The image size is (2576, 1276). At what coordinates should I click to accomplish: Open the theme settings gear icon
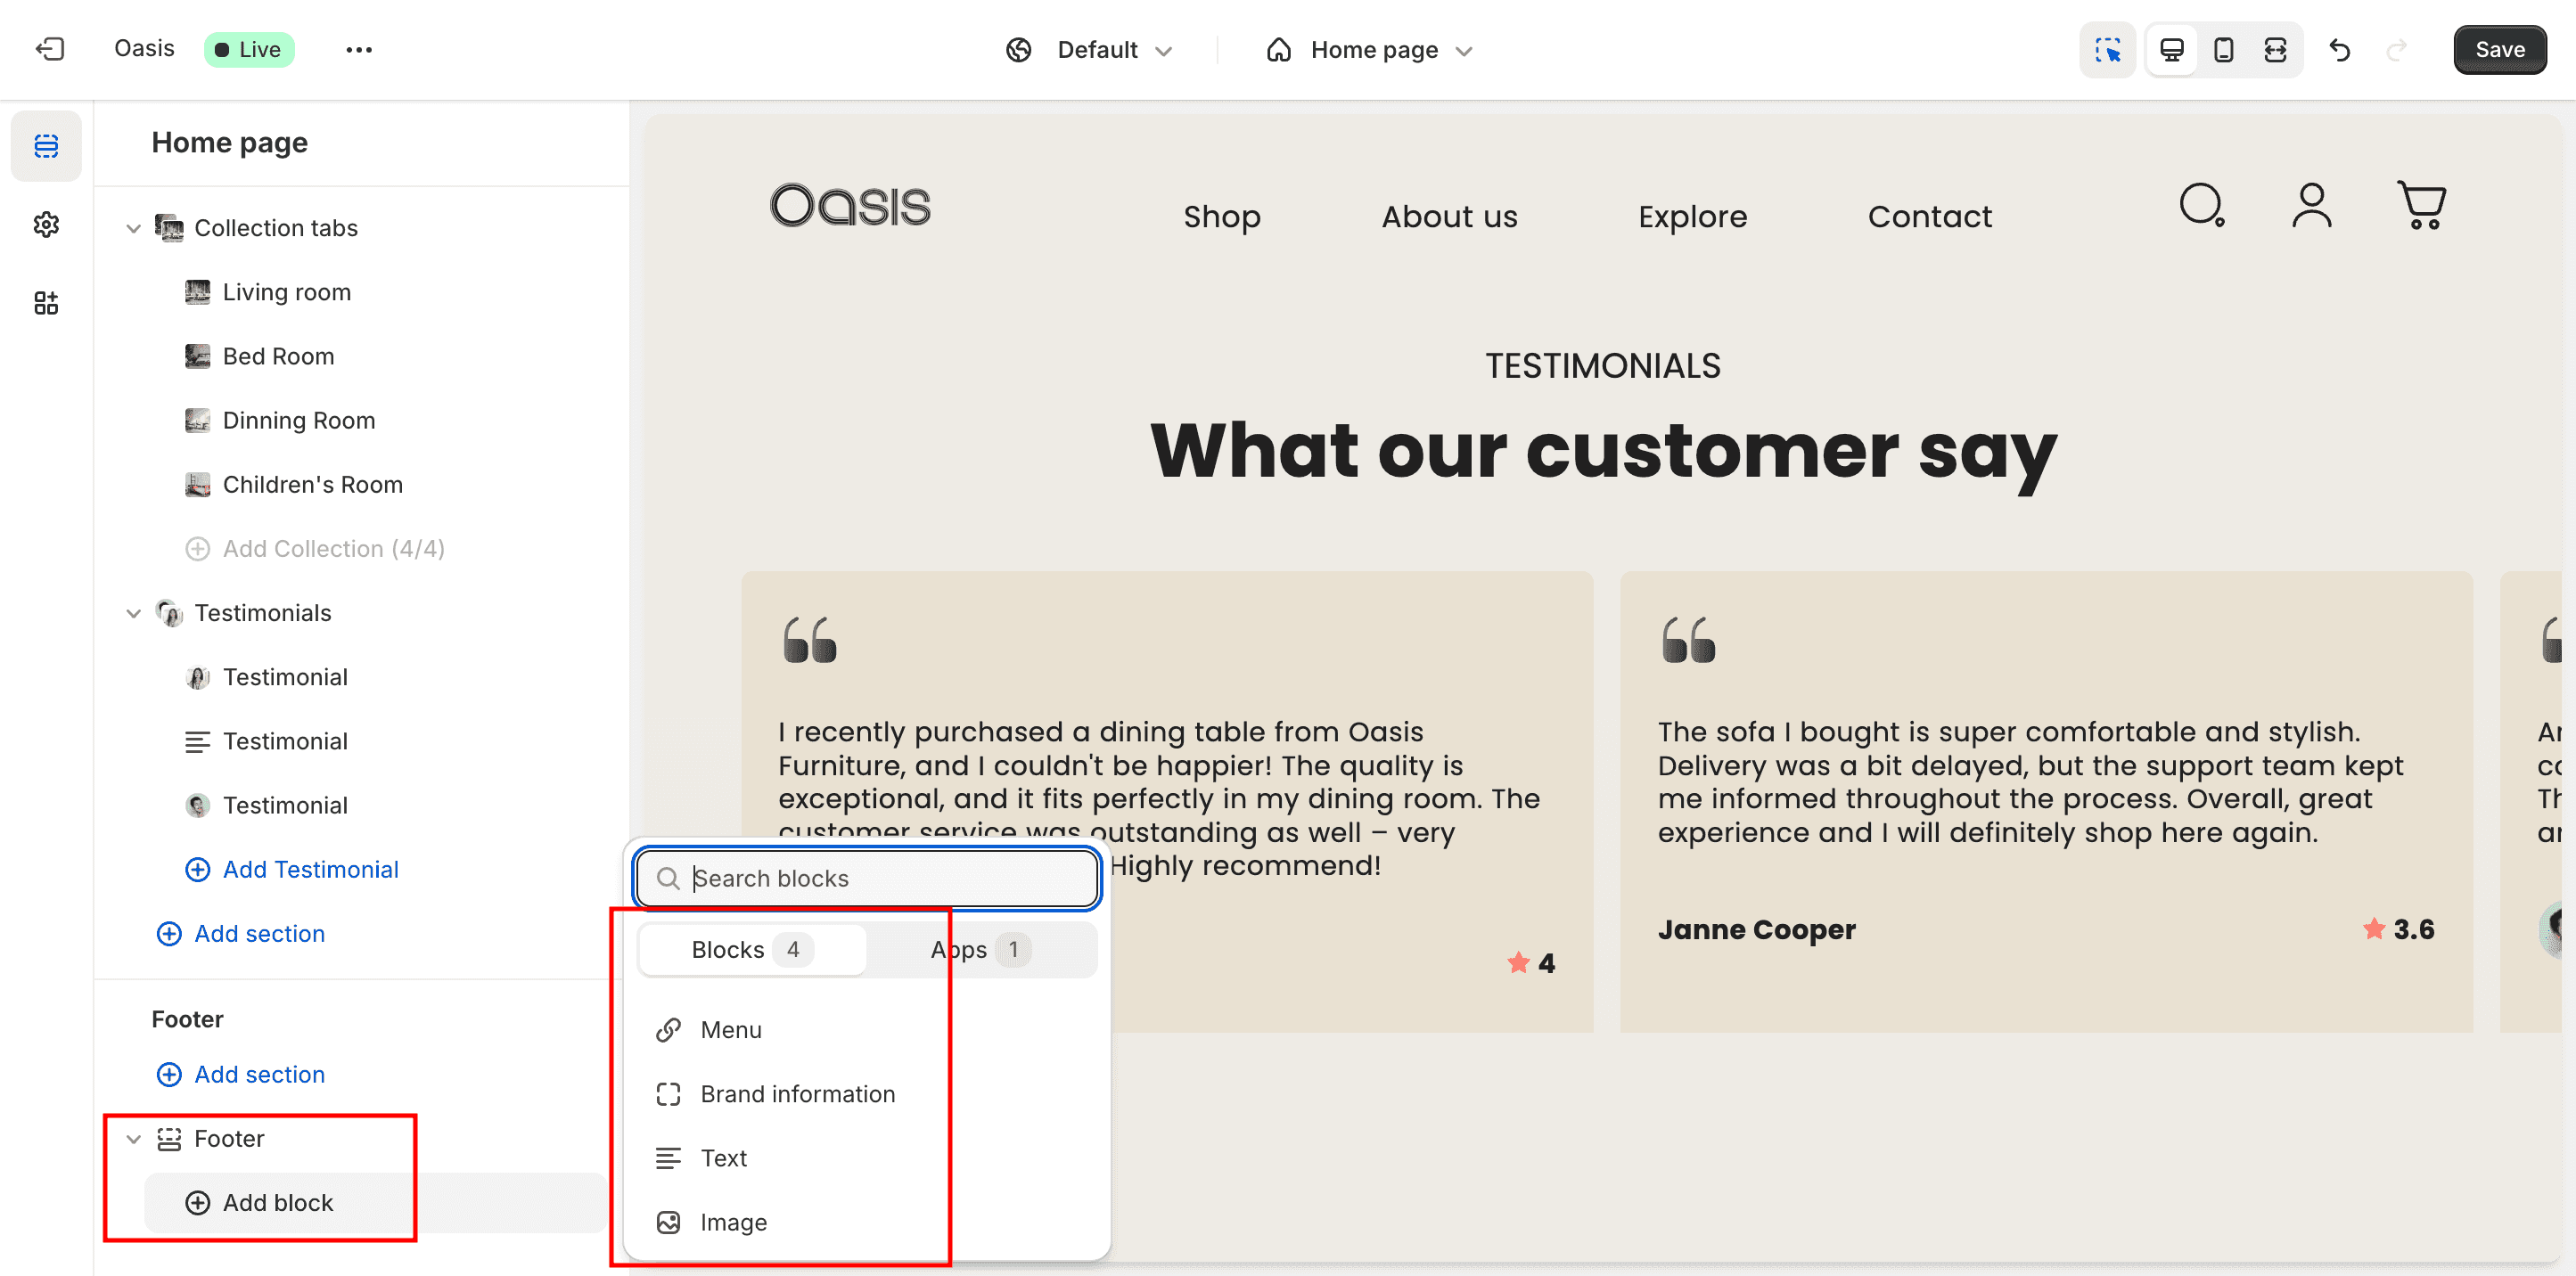click(x=46, y=224)
